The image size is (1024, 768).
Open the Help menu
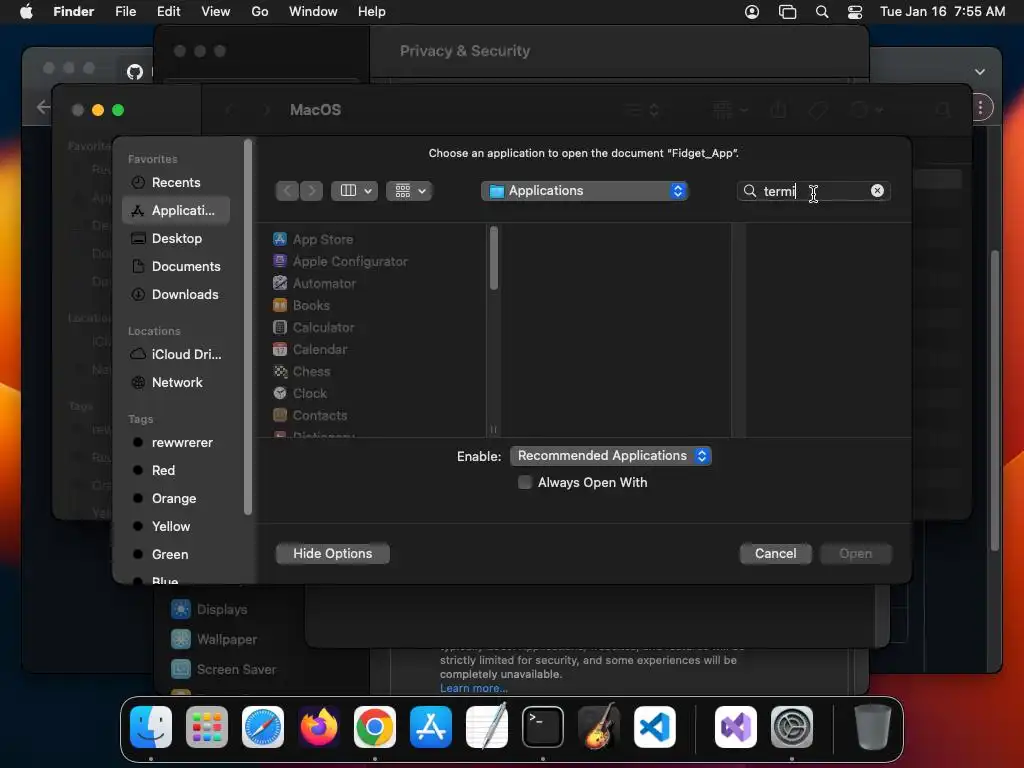click(372, 12)
